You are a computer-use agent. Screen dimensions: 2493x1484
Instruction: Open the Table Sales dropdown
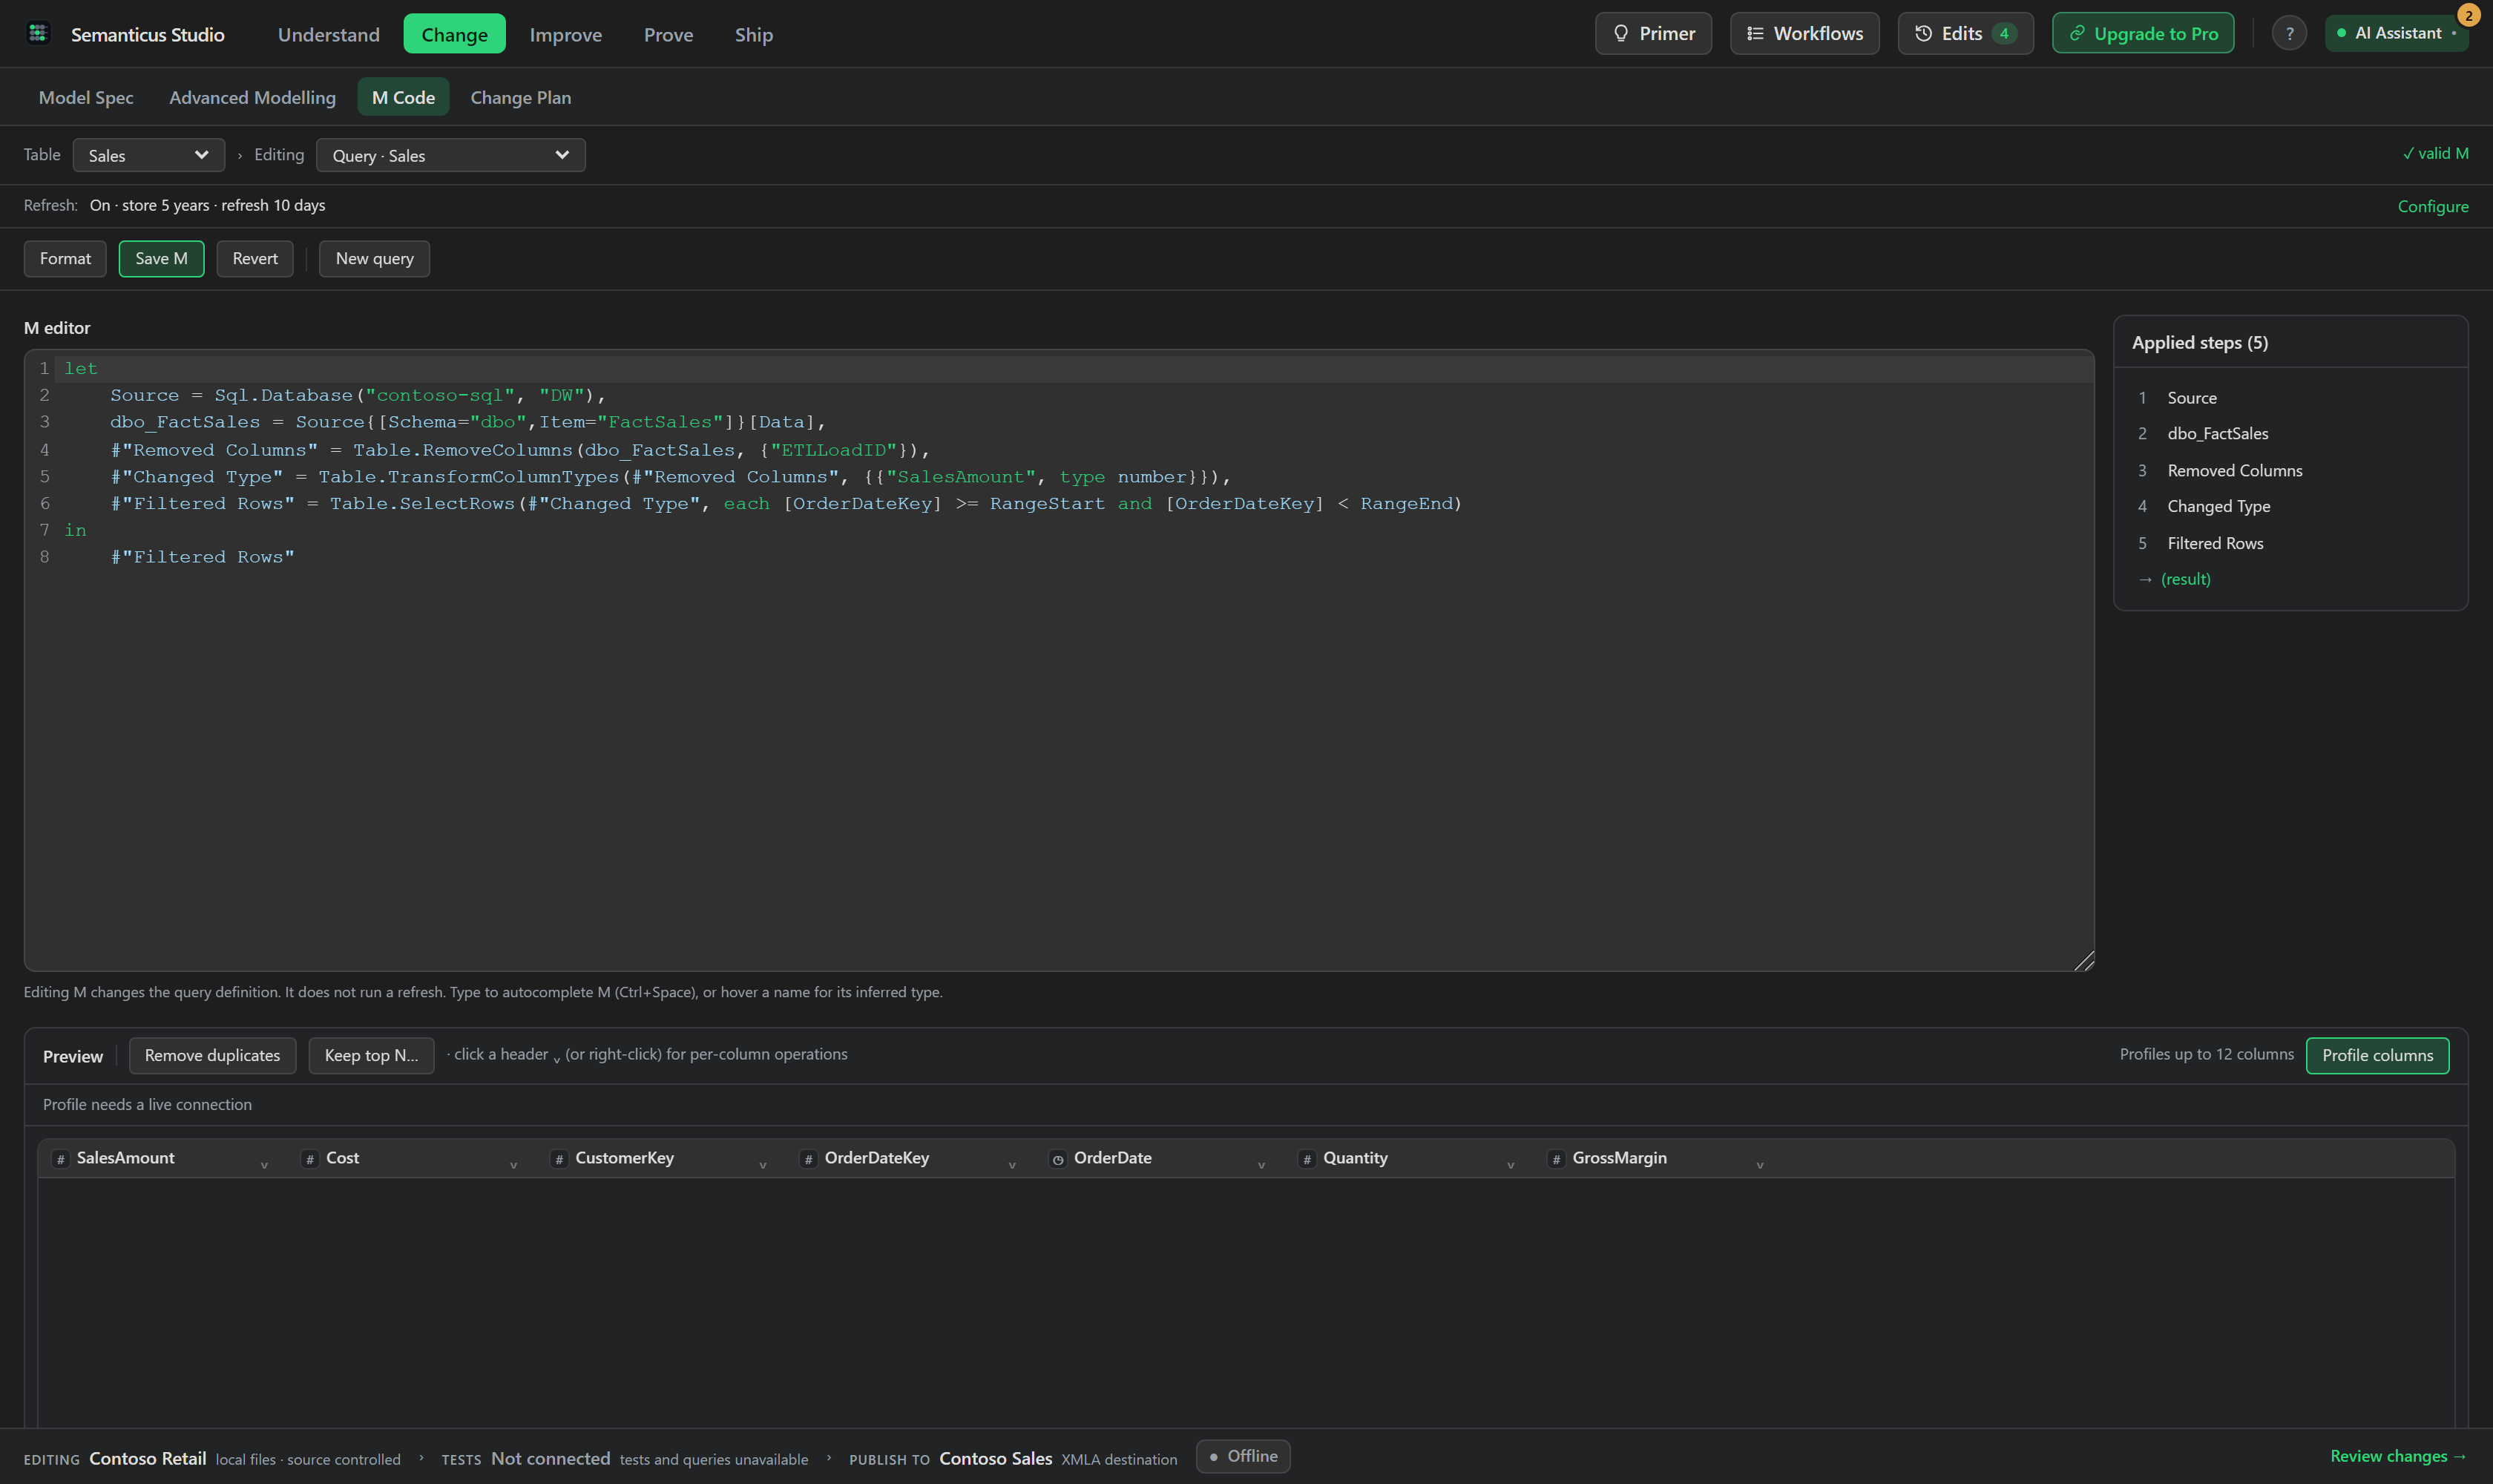coord(148,155)
